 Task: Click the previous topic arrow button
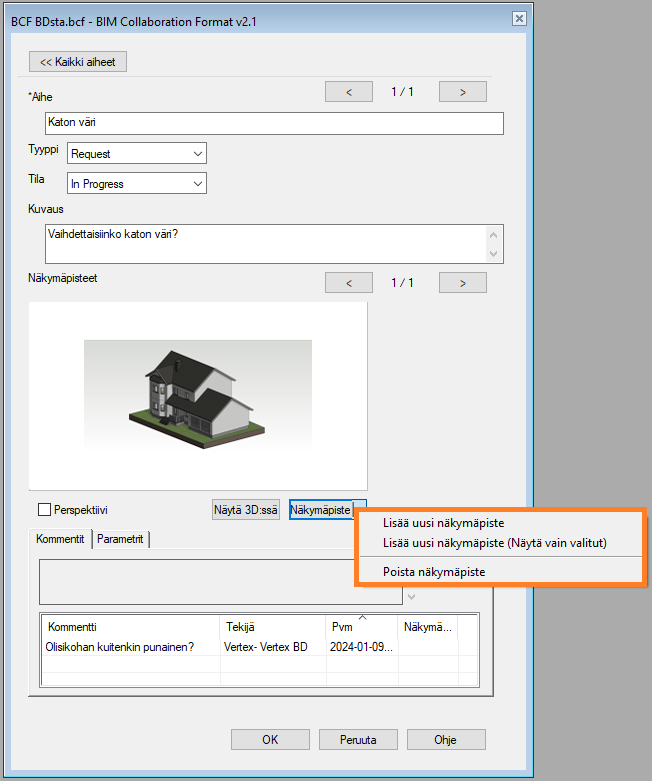(x=349, y=92)
